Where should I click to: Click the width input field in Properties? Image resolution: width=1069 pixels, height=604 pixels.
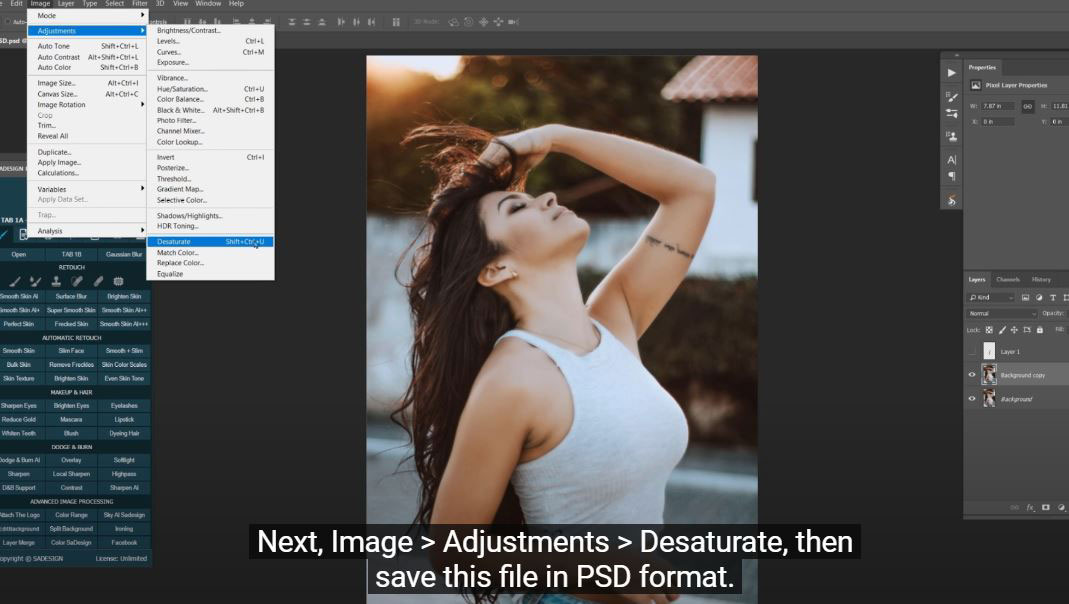pyautogui.click(x=998, y=106)
